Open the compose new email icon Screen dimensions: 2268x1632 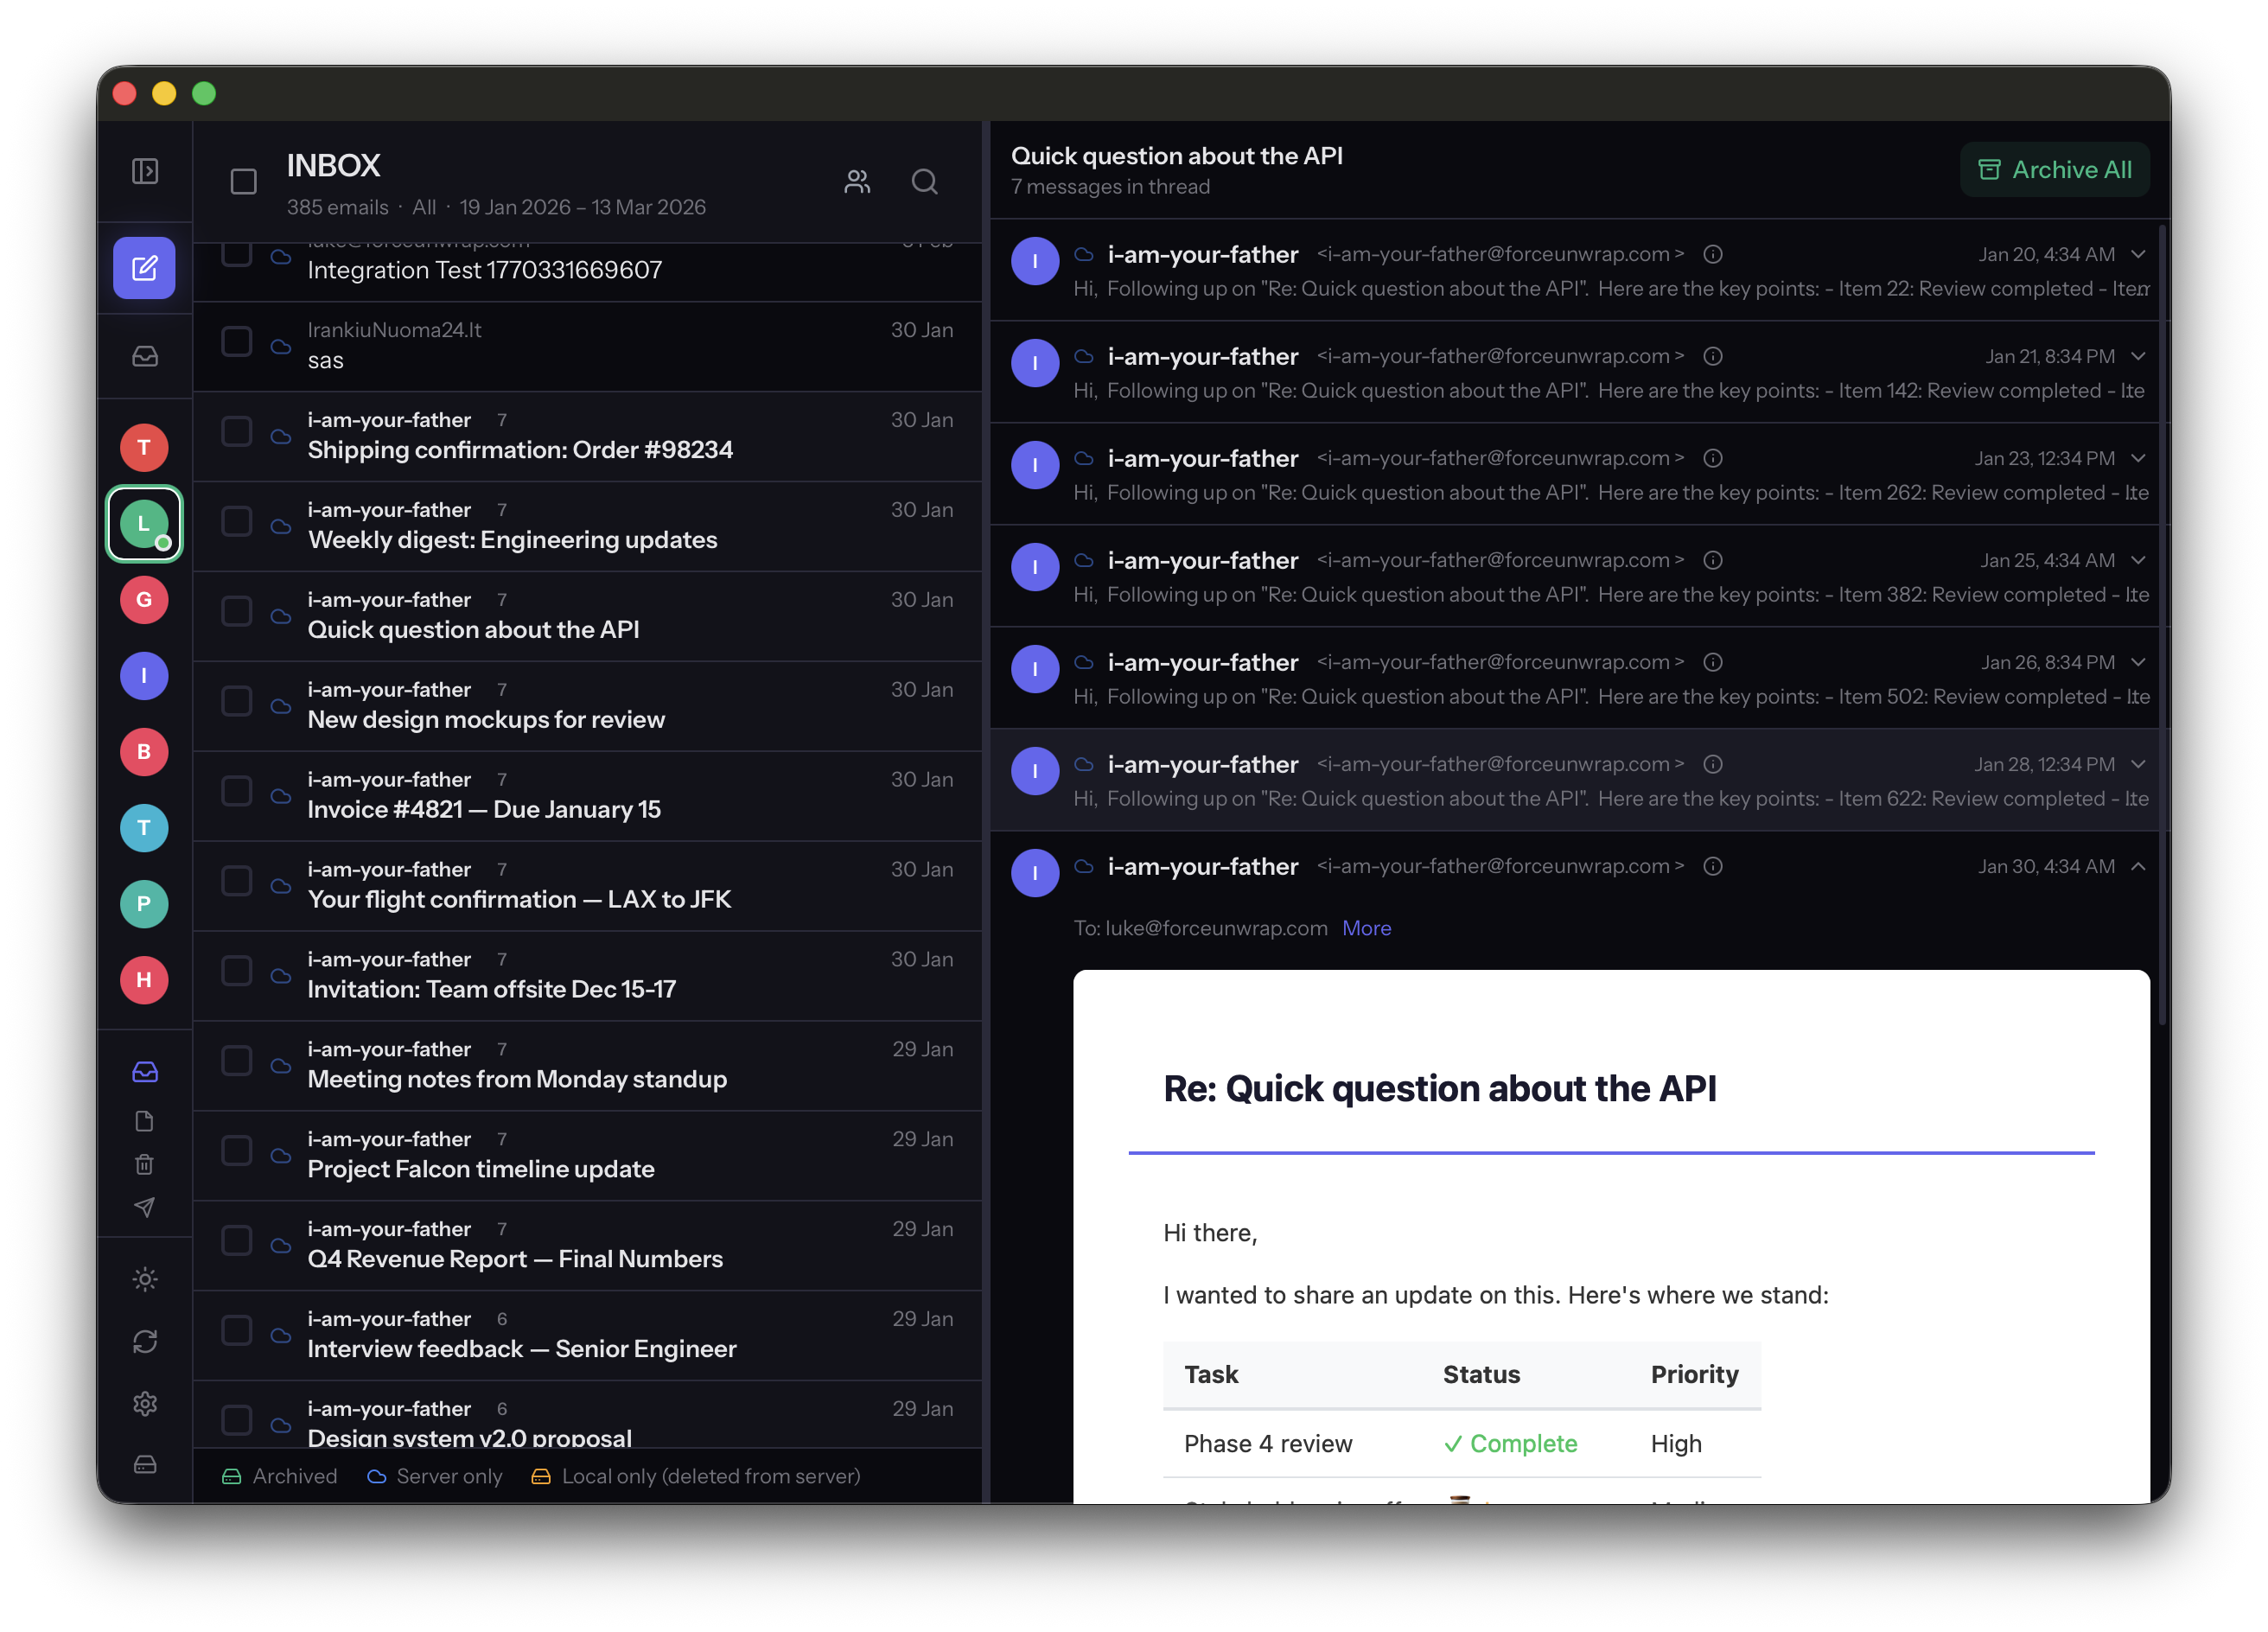[x=144, y=267]
